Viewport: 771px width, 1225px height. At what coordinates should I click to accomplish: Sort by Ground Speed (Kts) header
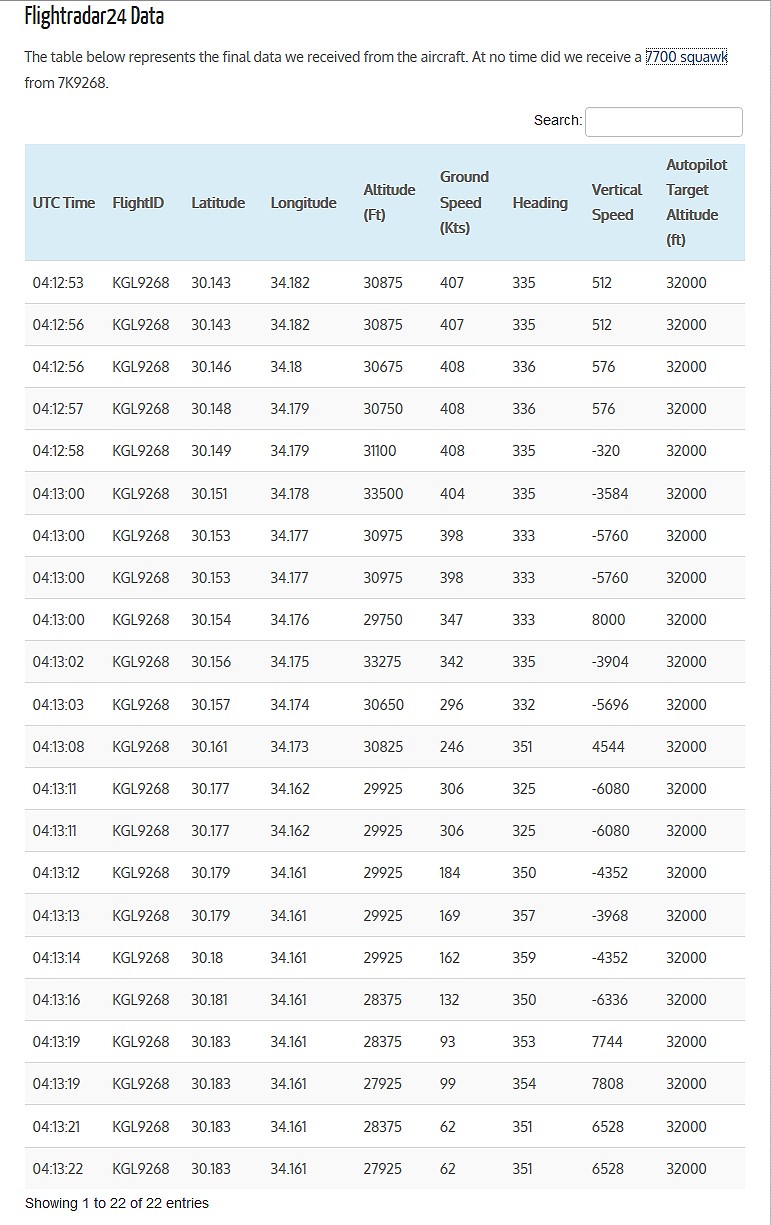point(464,202)
